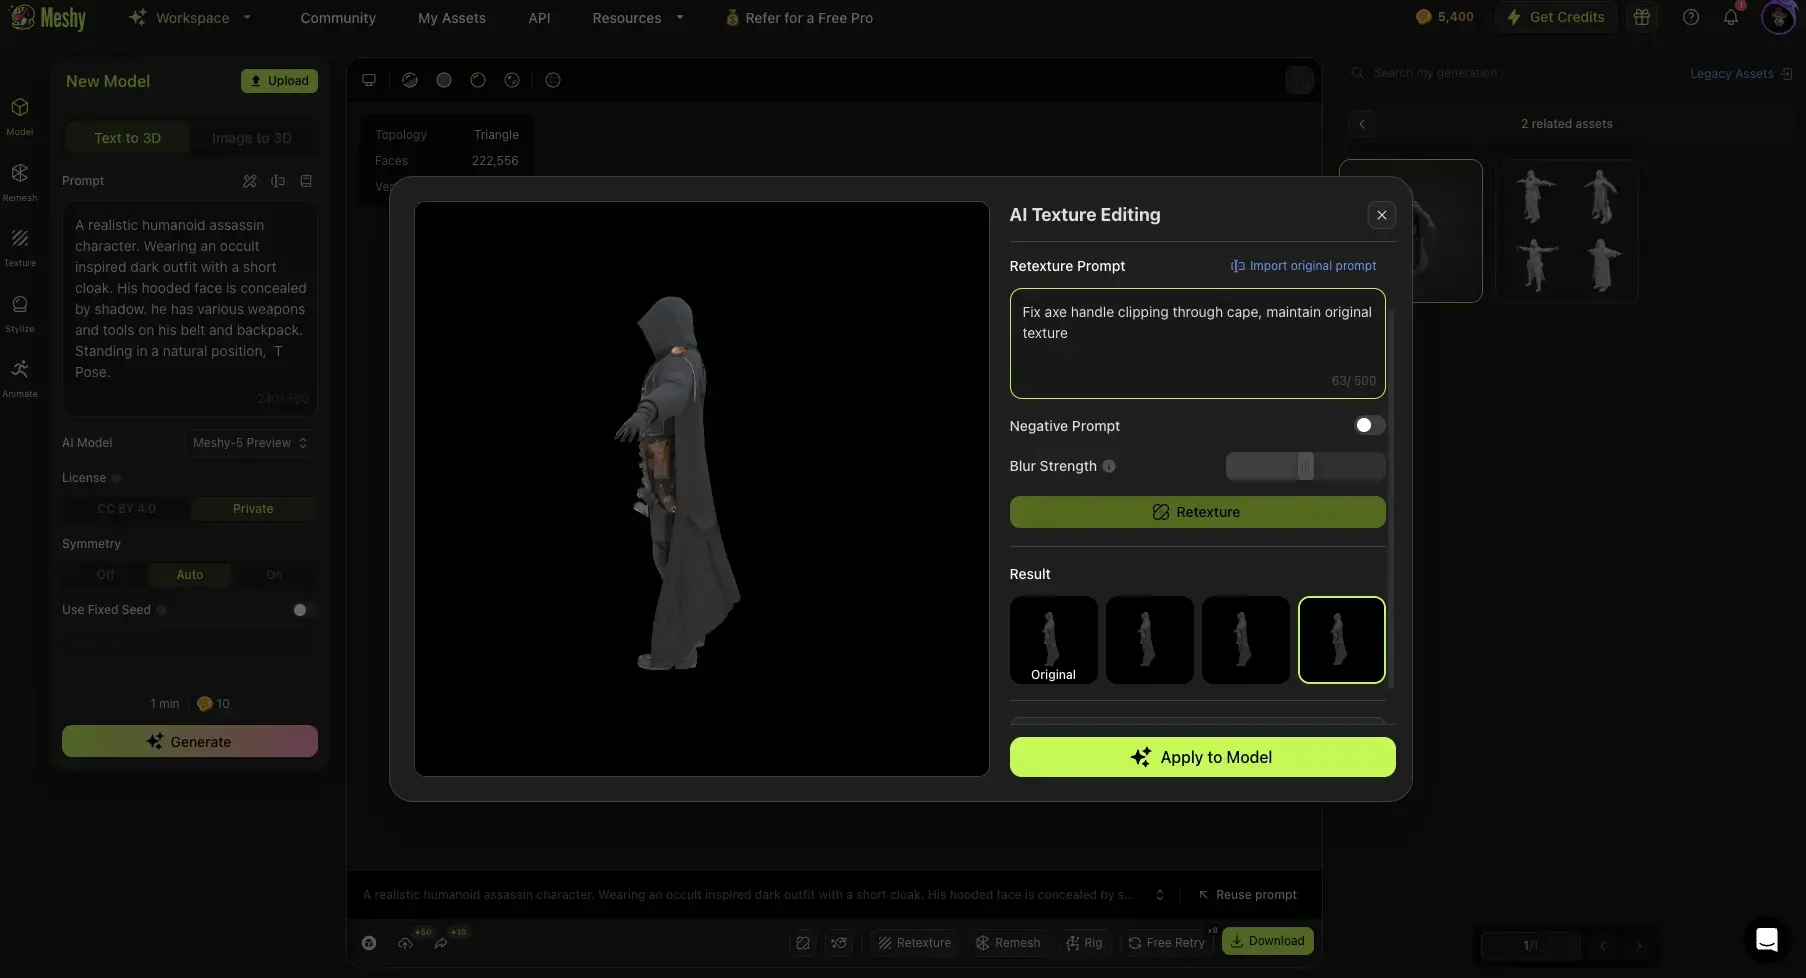1806x978 pixels.
Task: Select the Original result thumbnail
Action: tap(1052, 640)
